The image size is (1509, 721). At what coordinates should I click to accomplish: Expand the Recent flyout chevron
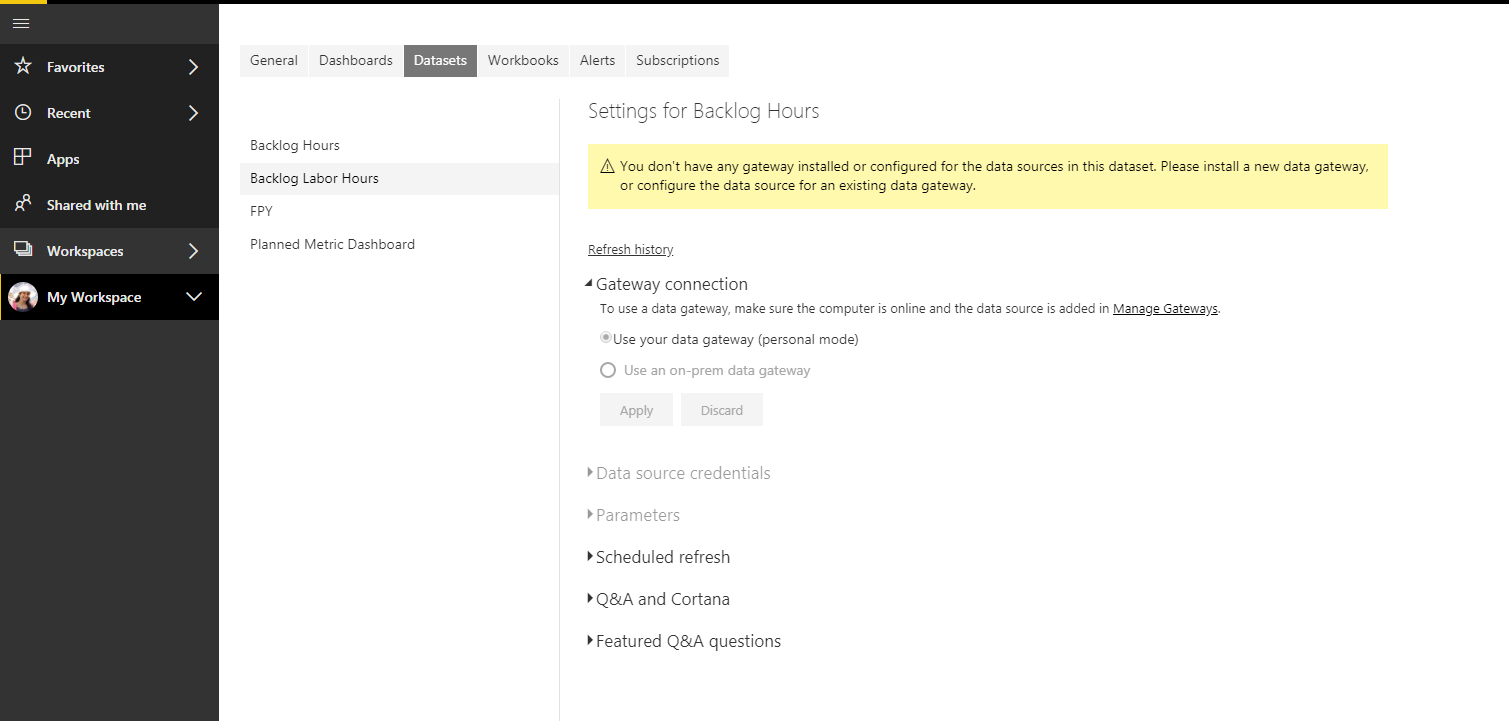(194, 113)
